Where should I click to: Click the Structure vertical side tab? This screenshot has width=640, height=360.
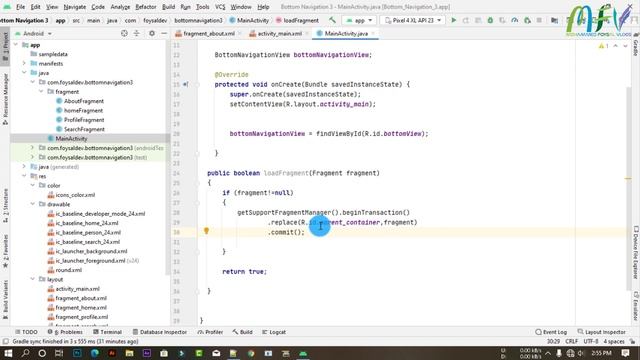pyautogui.click(x=5, y=206)
